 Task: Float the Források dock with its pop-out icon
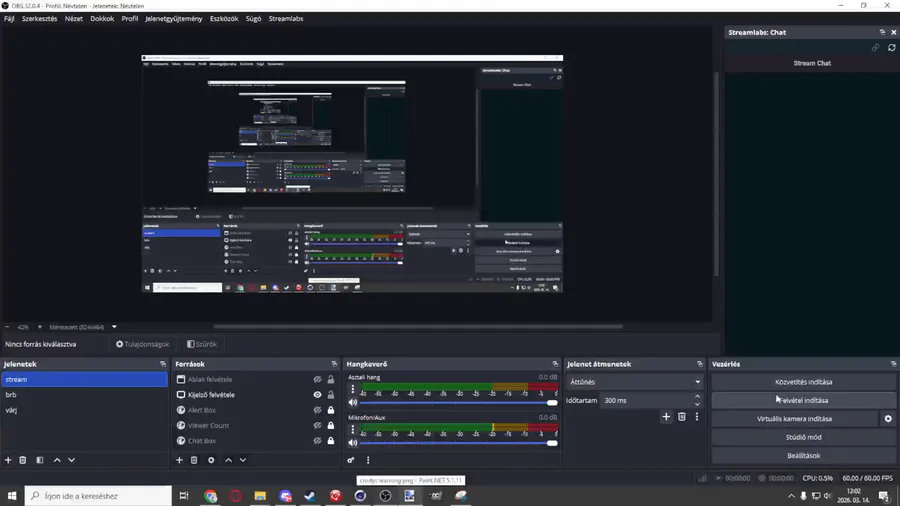(x=334, y=364)
